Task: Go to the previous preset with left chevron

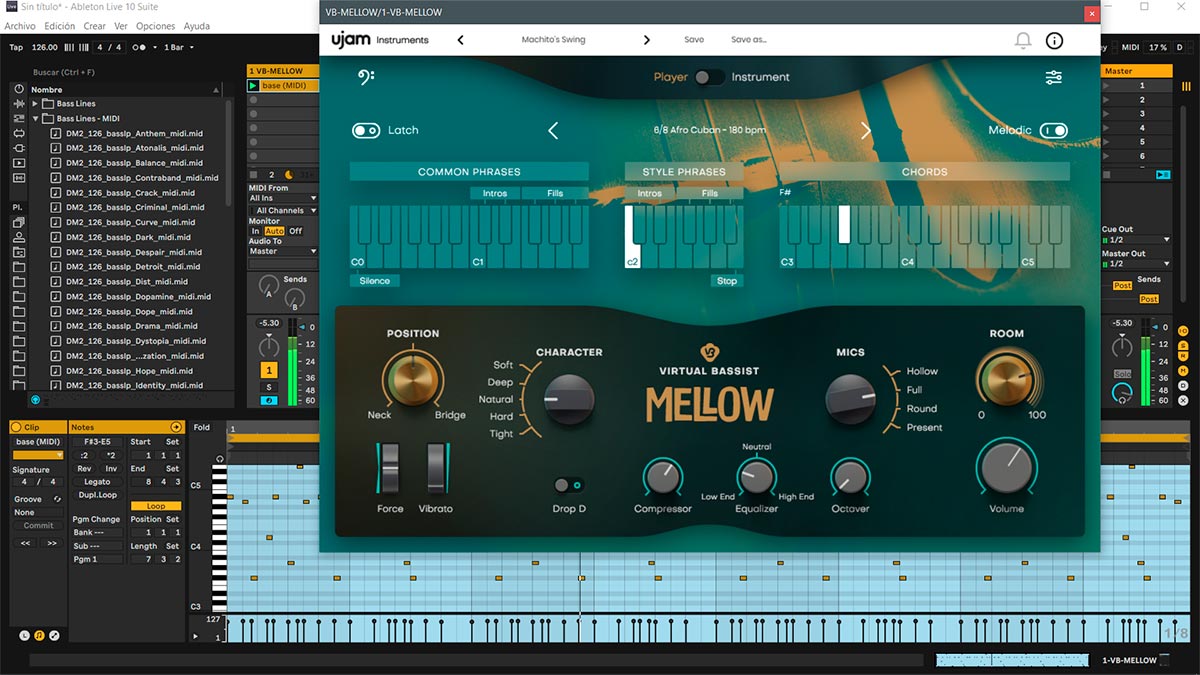Action: pos(461,40)
